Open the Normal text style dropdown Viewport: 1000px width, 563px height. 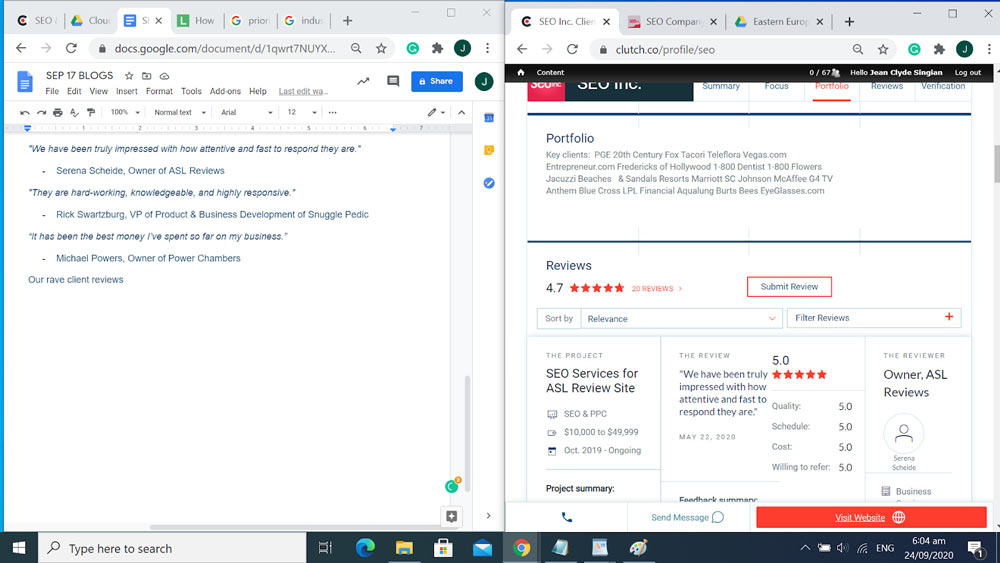coord(179,112)
